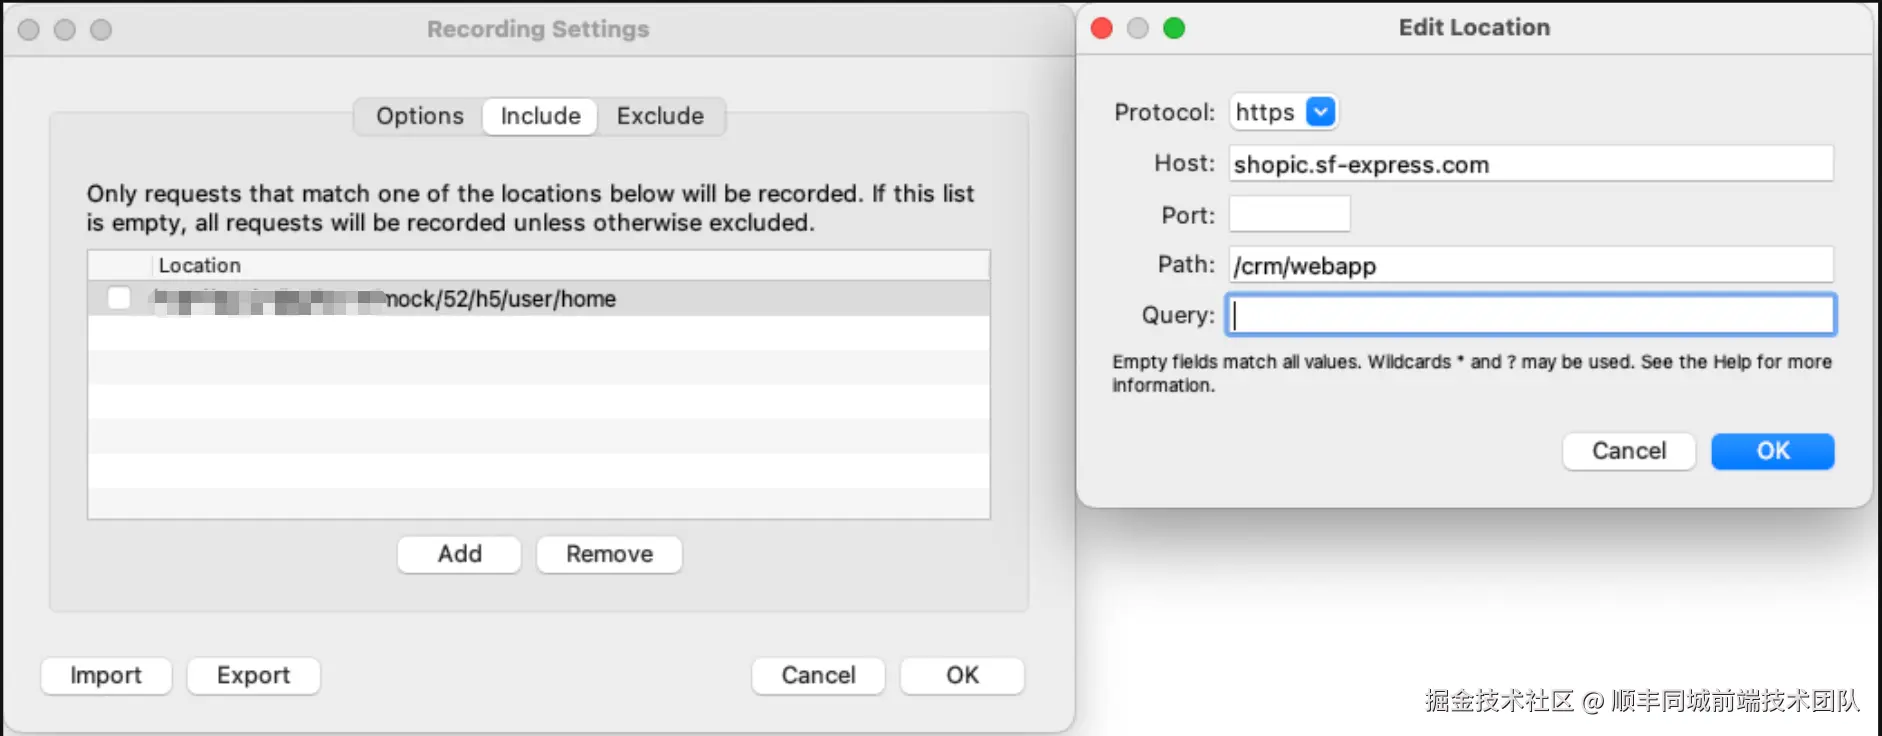
Task: Select the Include tab
Action: [x=540, y=116]
